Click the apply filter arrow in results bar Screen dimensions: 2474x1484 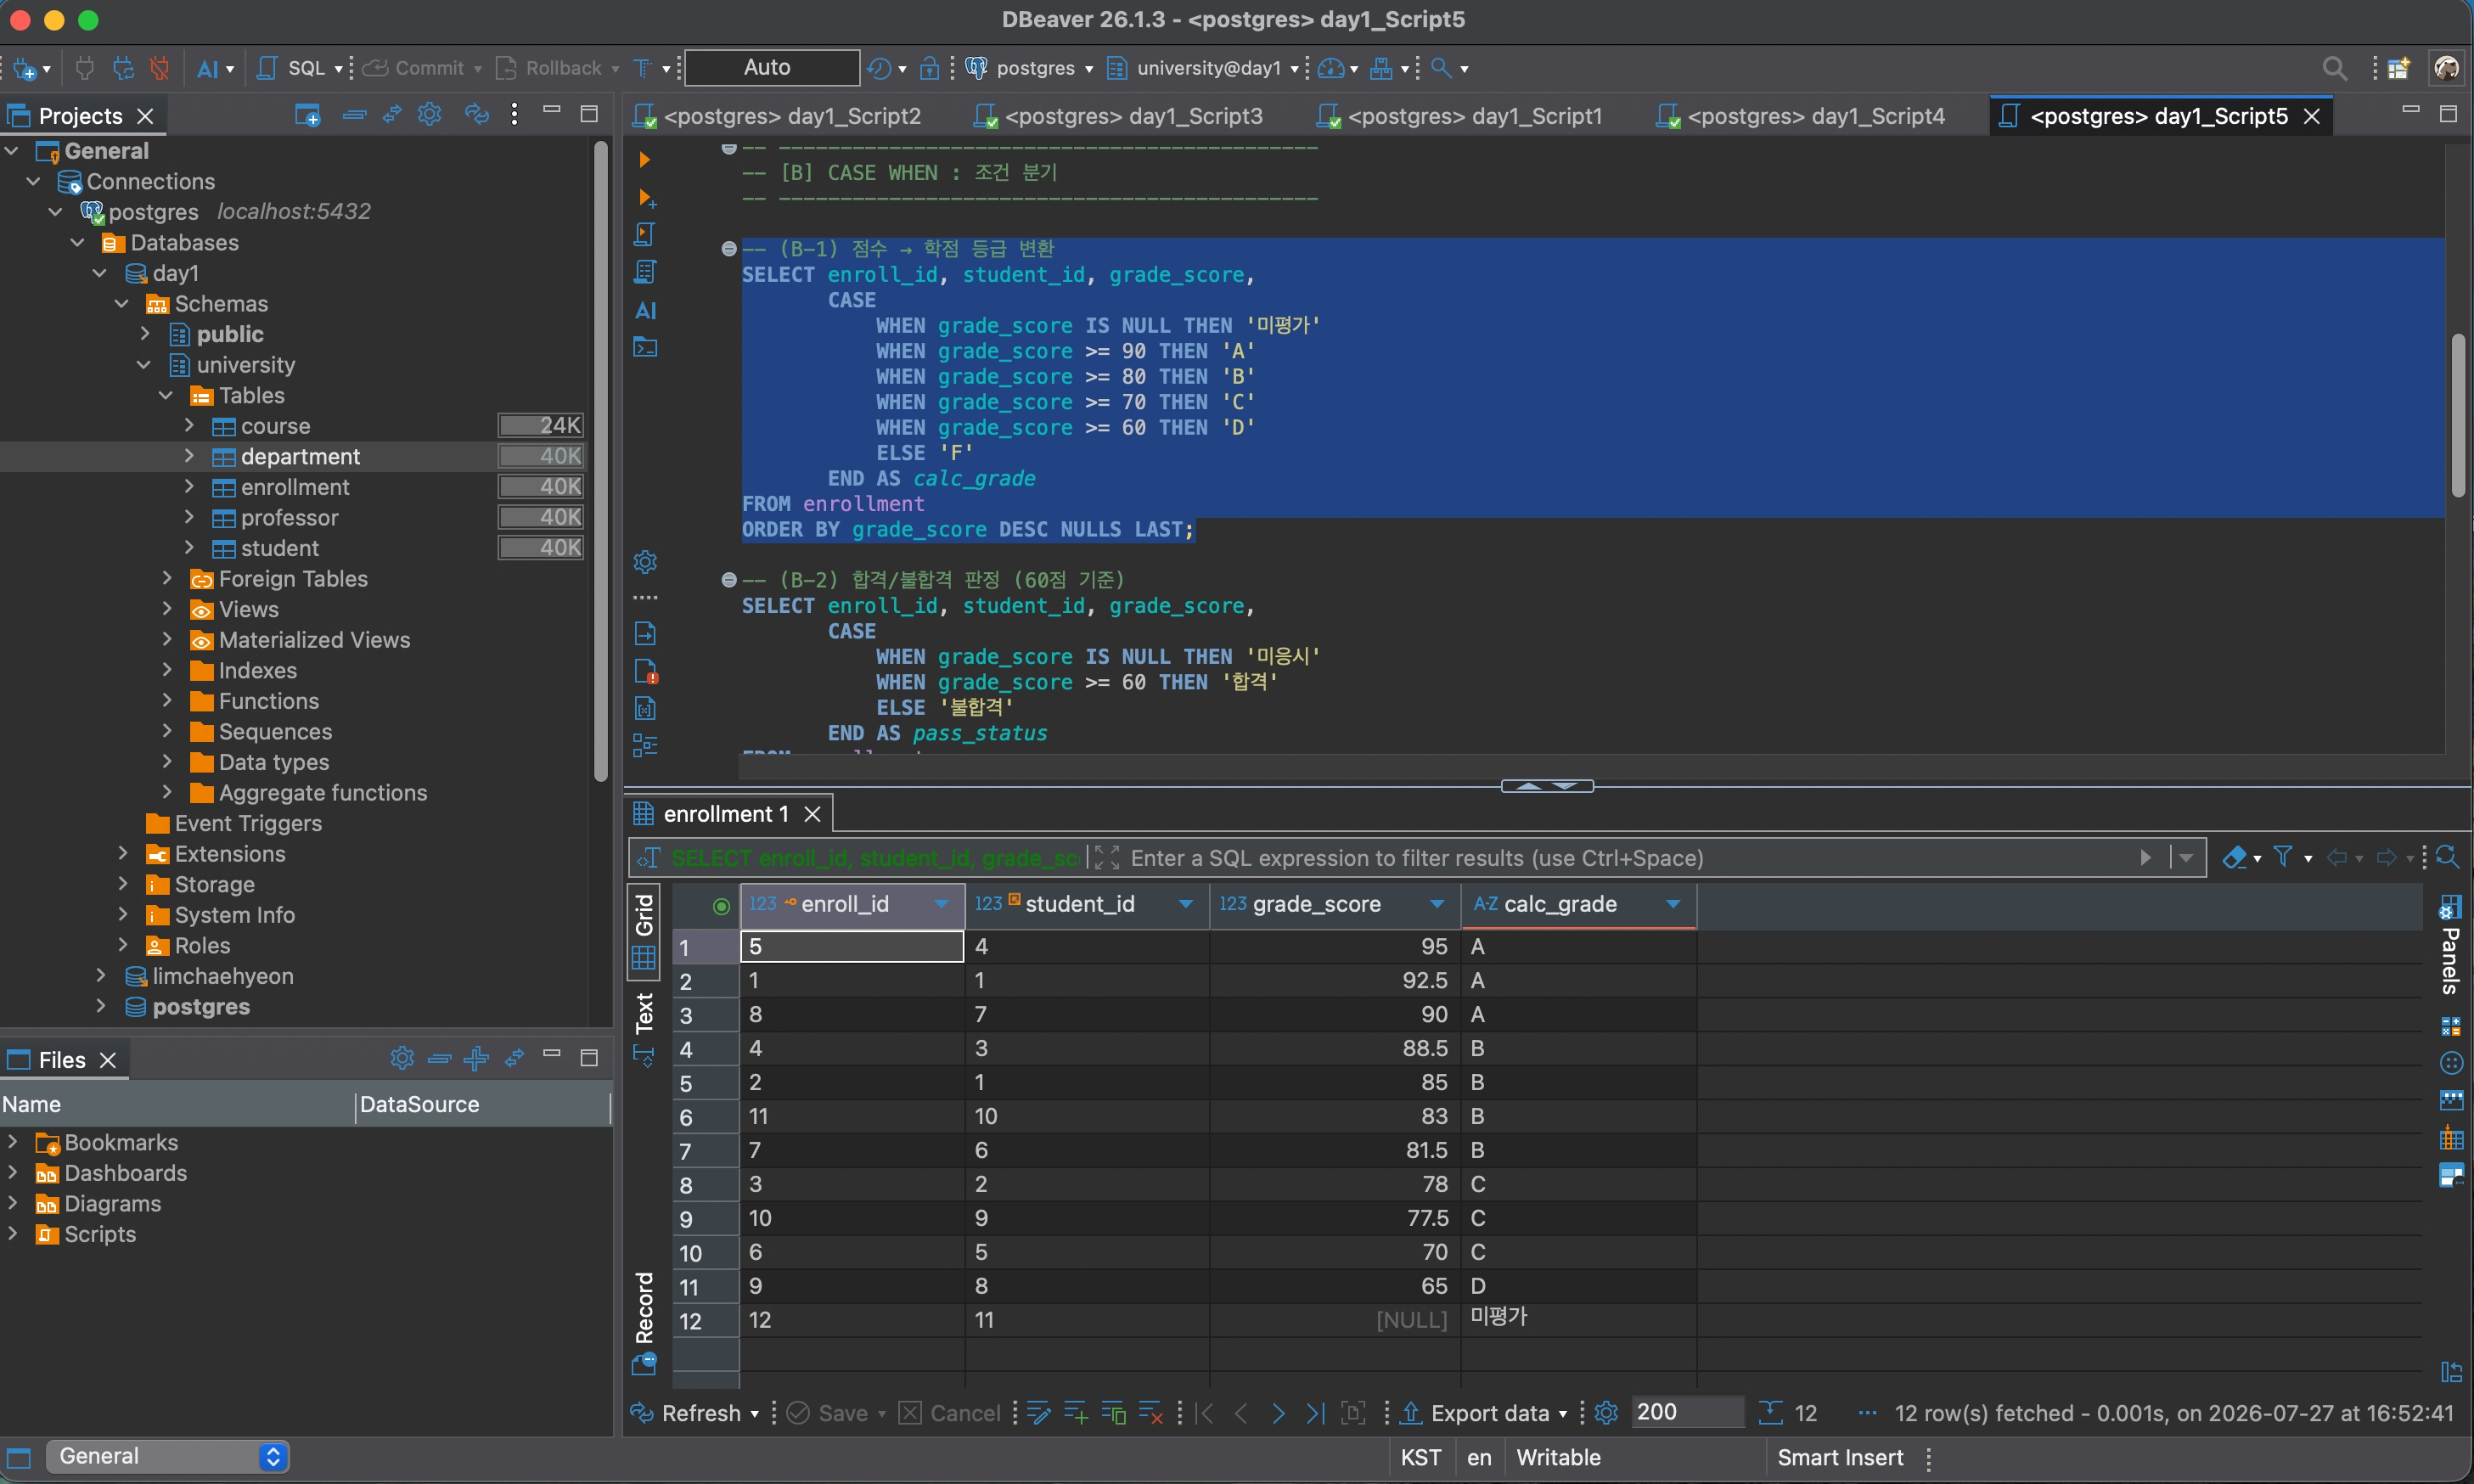[x=2145, y=858]
